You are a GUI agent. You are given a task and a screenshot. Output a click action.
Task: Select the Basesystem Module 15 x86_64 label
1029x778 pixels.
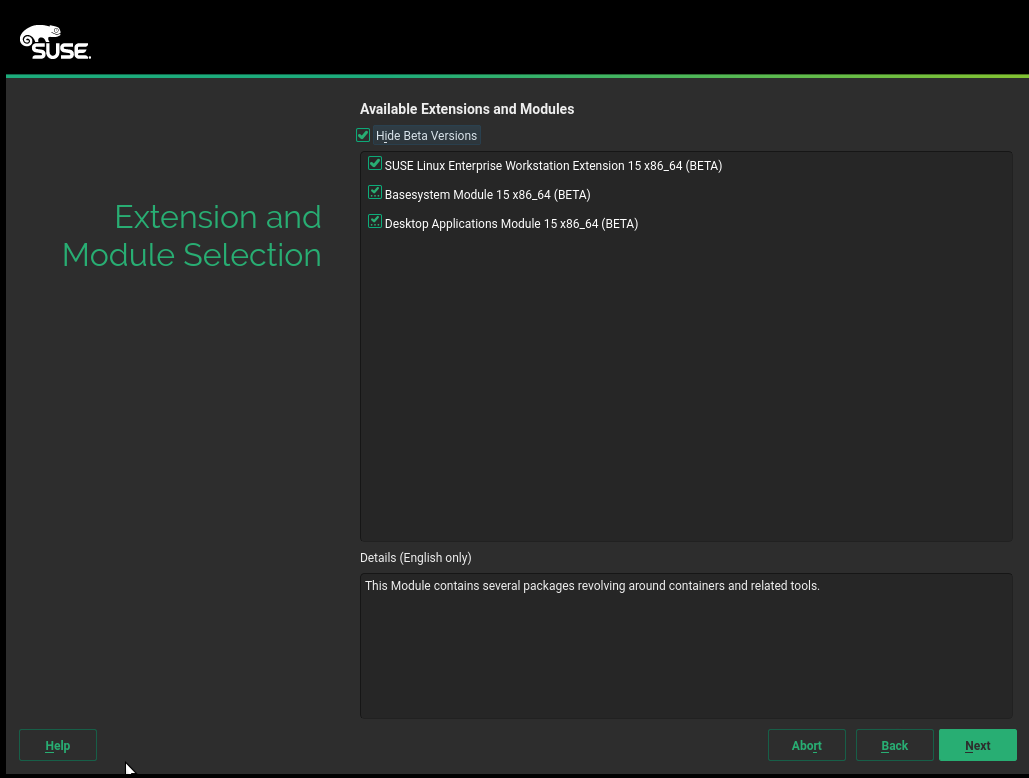click(x=487, y=195)
